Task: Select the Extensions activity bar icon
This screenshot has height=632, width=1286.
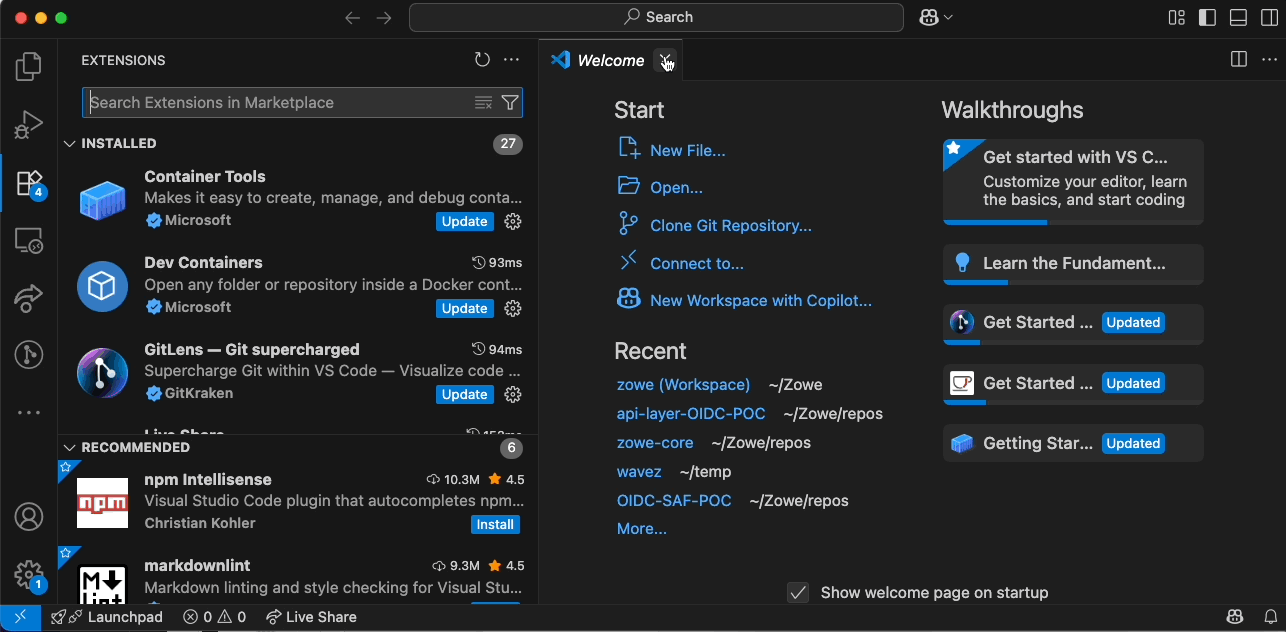Action: [x=28, y=183]
